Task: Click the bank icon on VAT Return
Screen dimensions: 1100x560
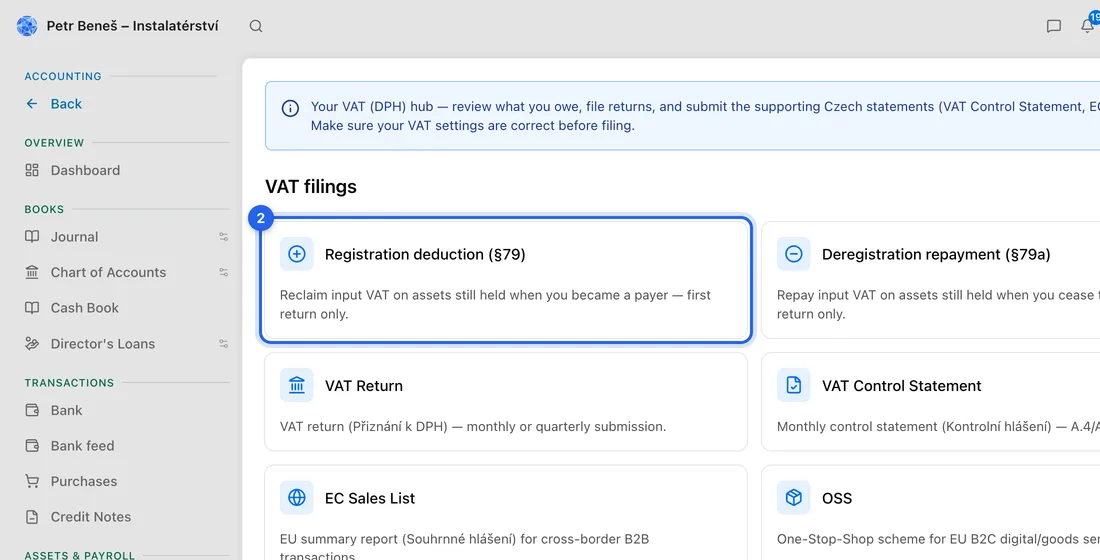Action: (297, 385)
